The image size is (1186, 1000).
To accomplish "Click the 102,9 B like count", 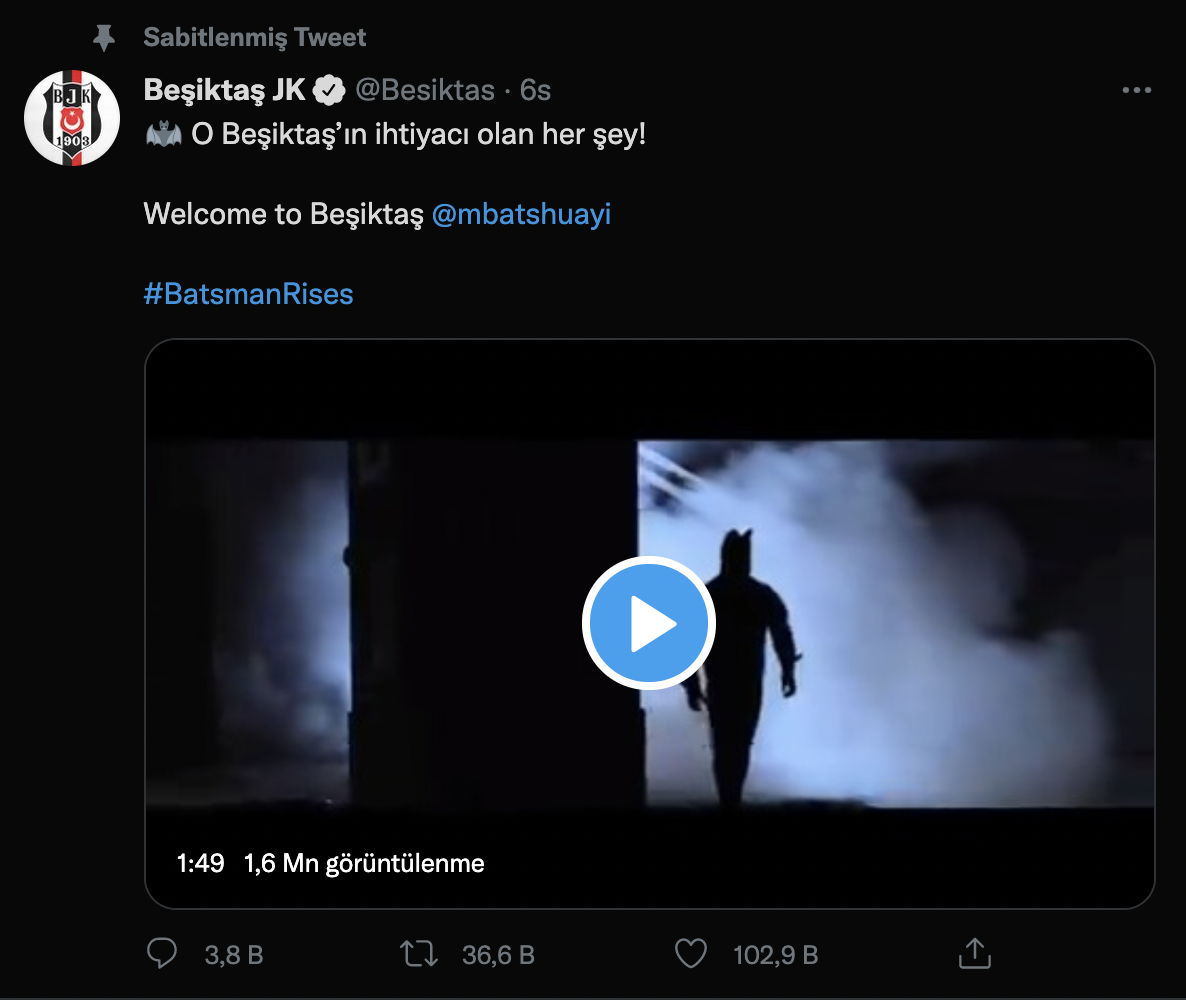I will click(776, 955).
